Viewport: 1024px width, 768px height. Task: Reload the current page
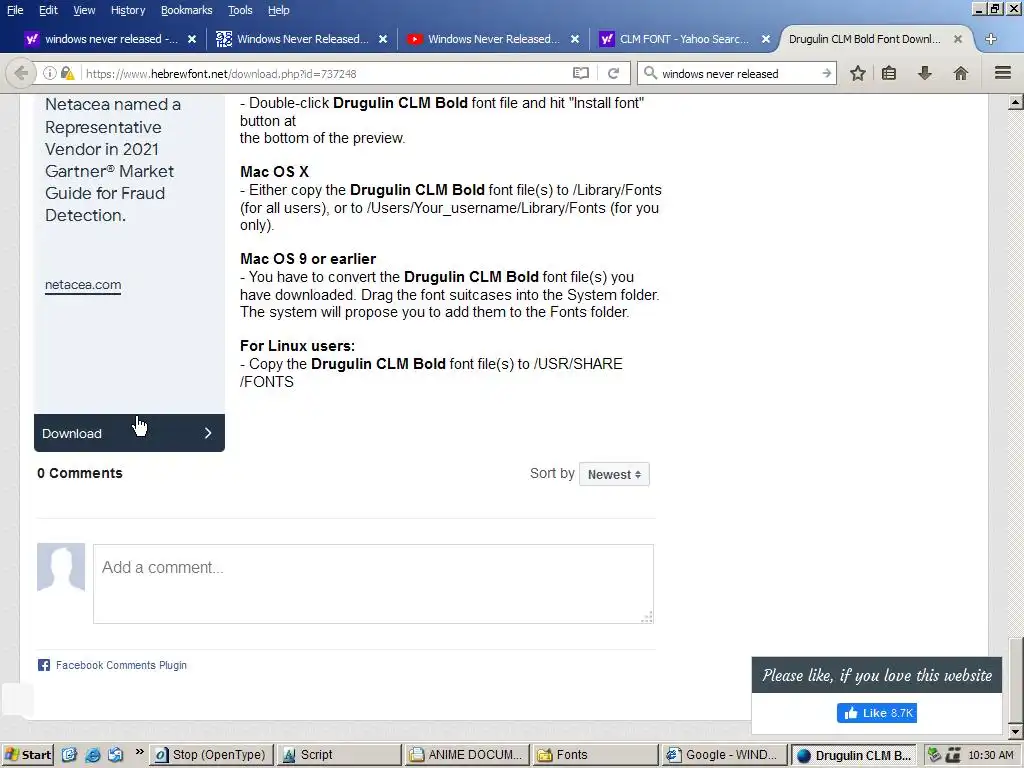[613, 73]
